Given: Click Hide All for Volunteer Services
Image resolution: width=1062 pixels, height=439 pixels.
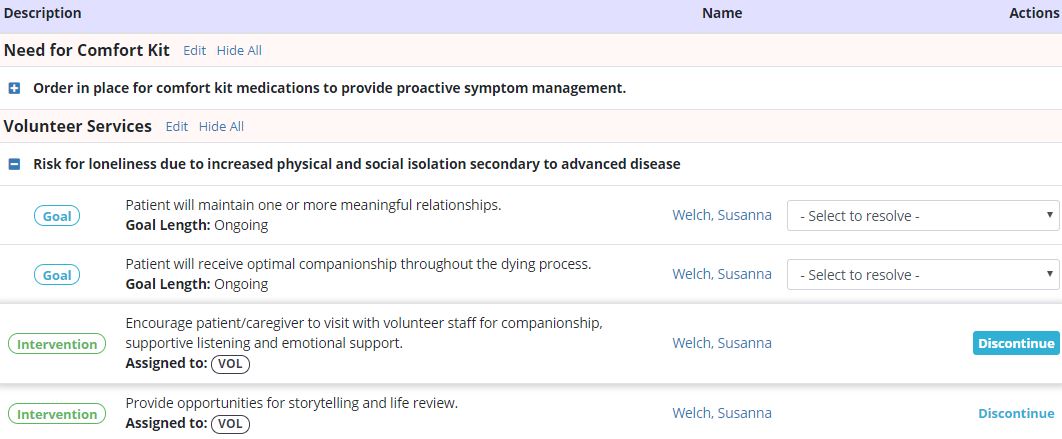Looking at the screenshot, I should 221,126.
